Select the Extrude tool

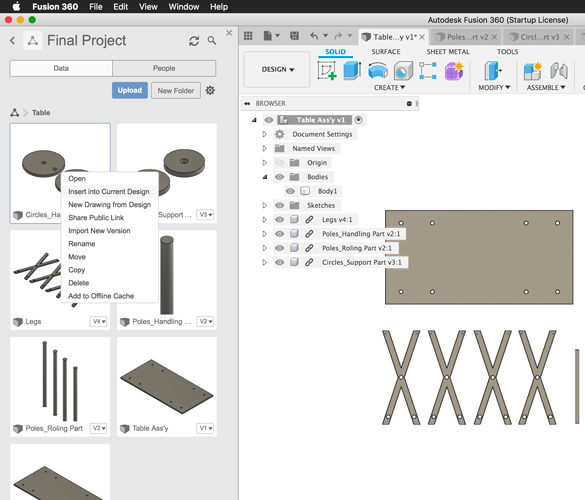click(352, 71)
